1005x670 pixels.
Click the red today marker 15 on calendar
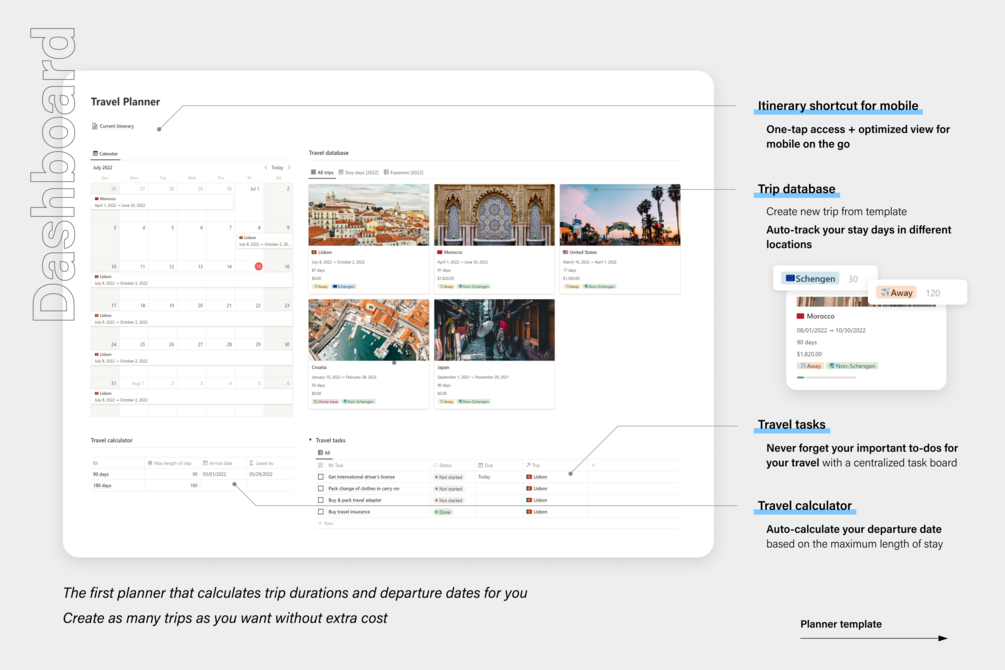pos(258,266)
